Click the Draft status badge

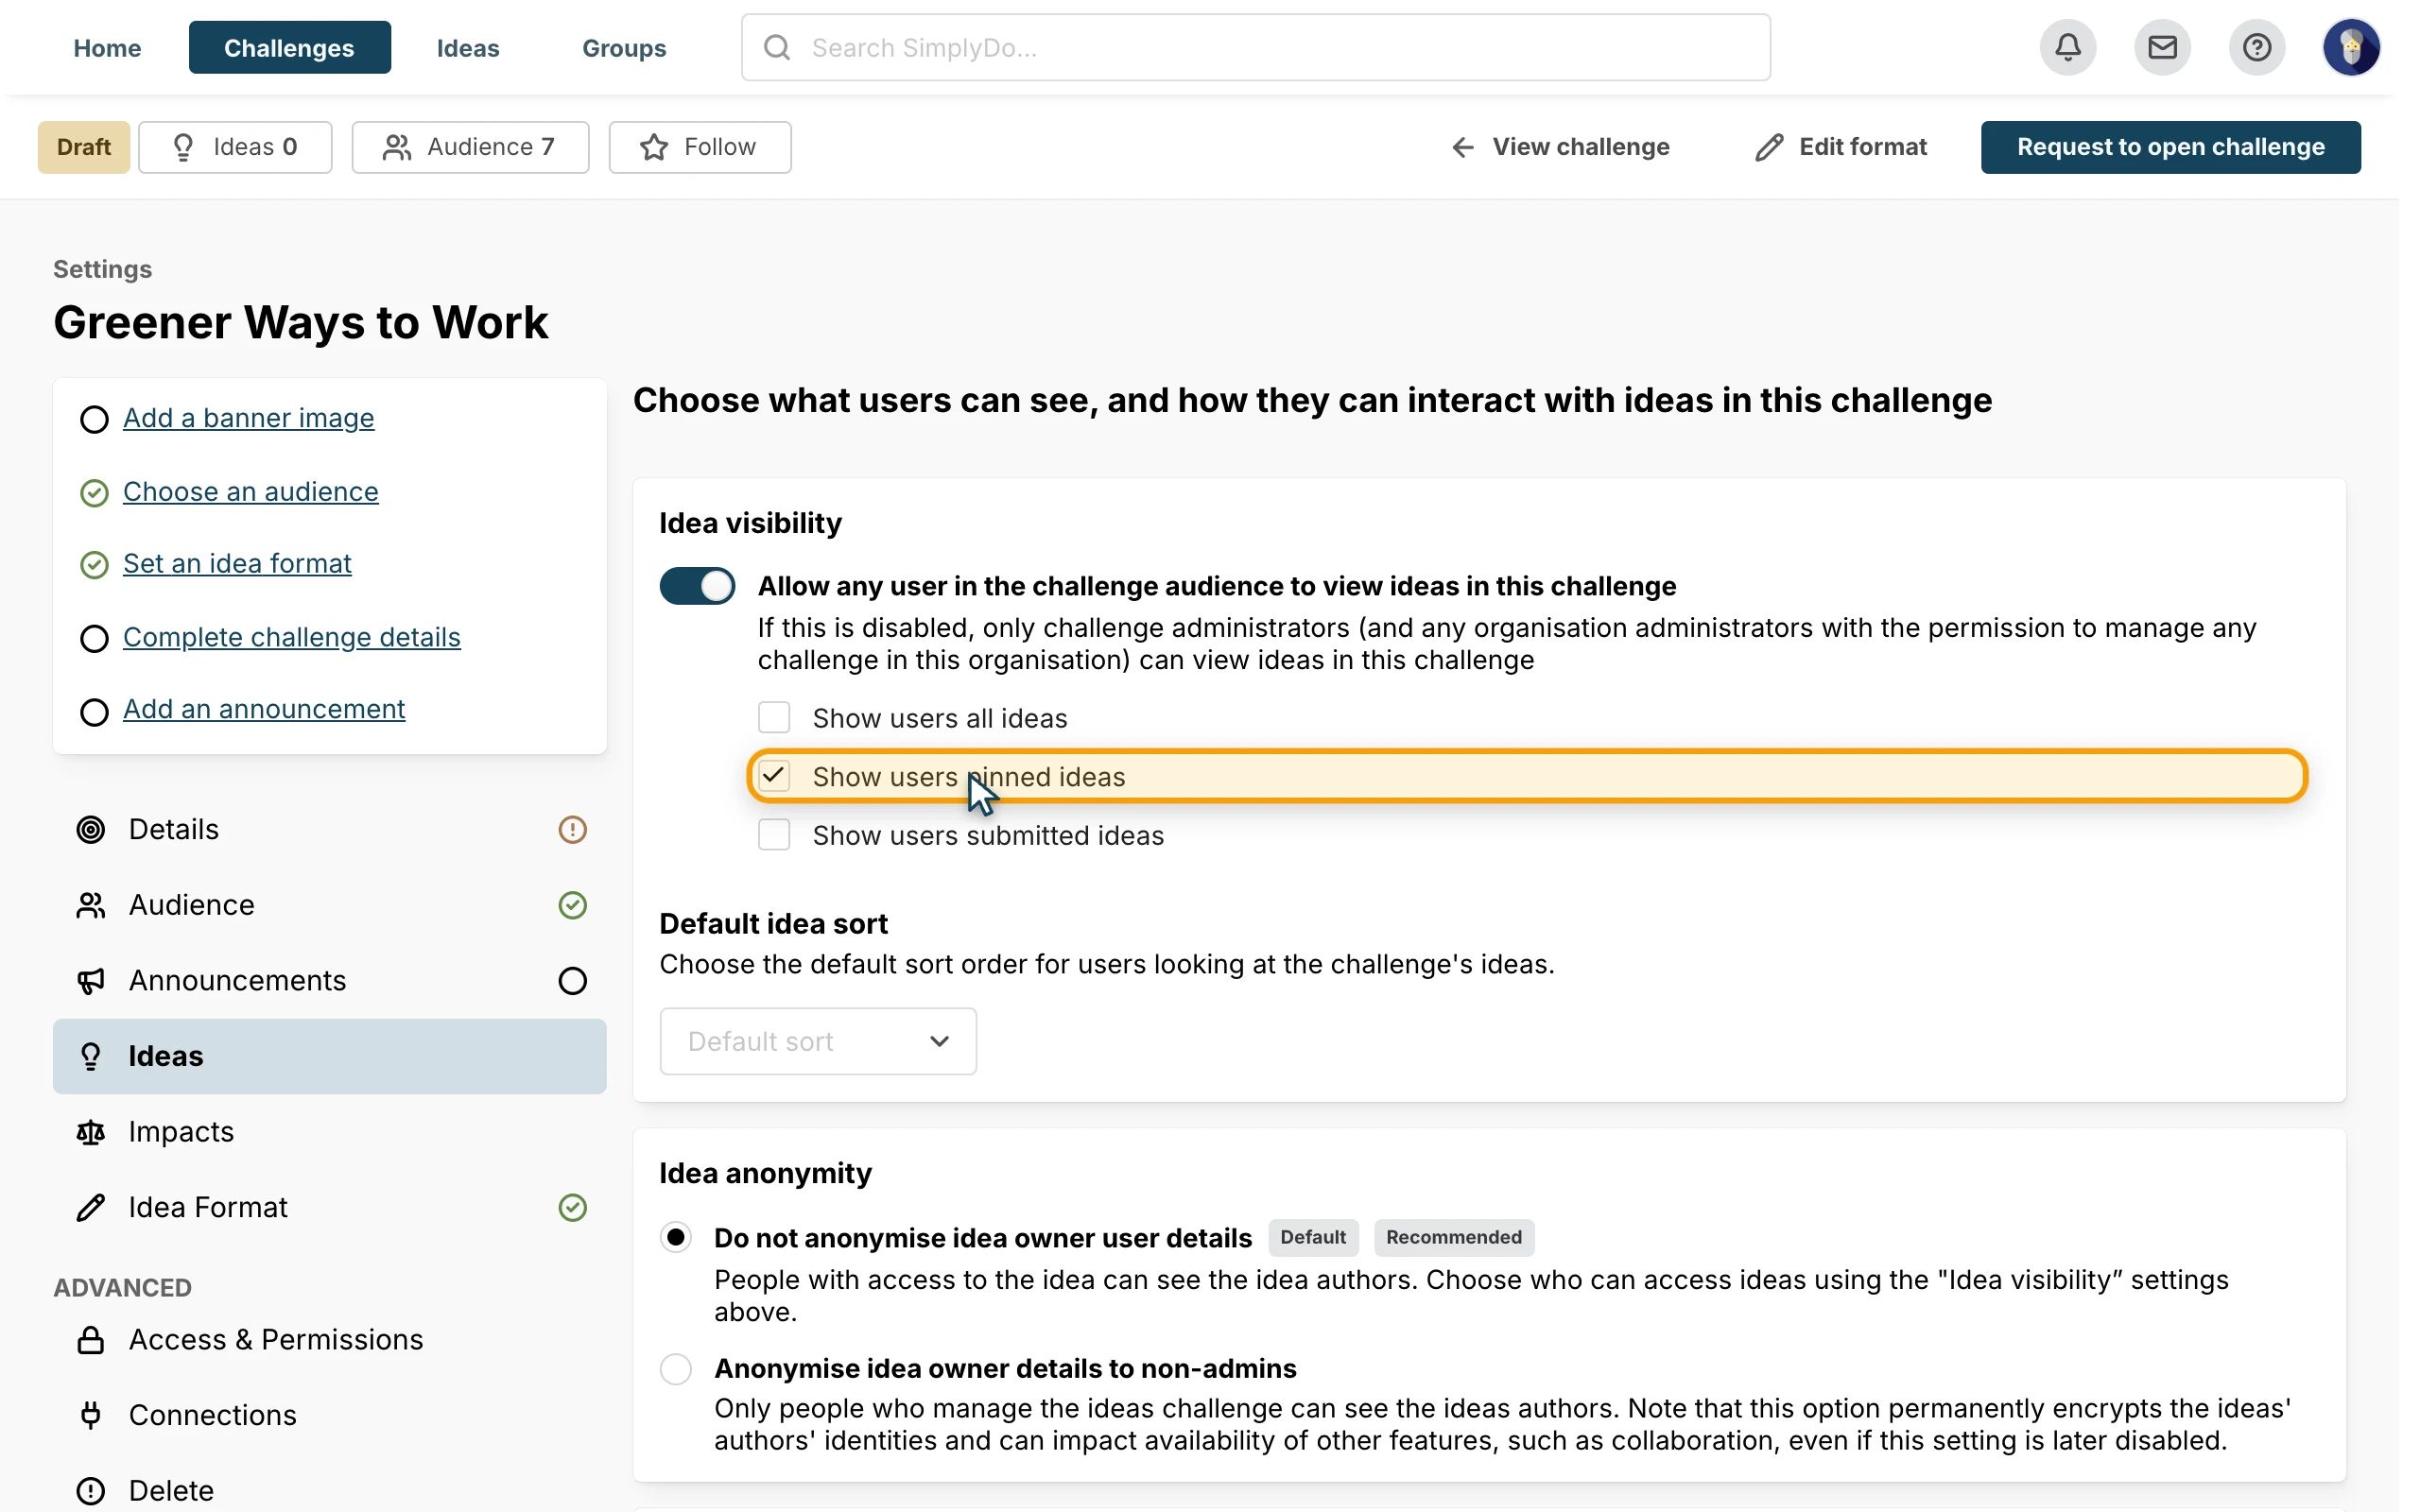84,147
